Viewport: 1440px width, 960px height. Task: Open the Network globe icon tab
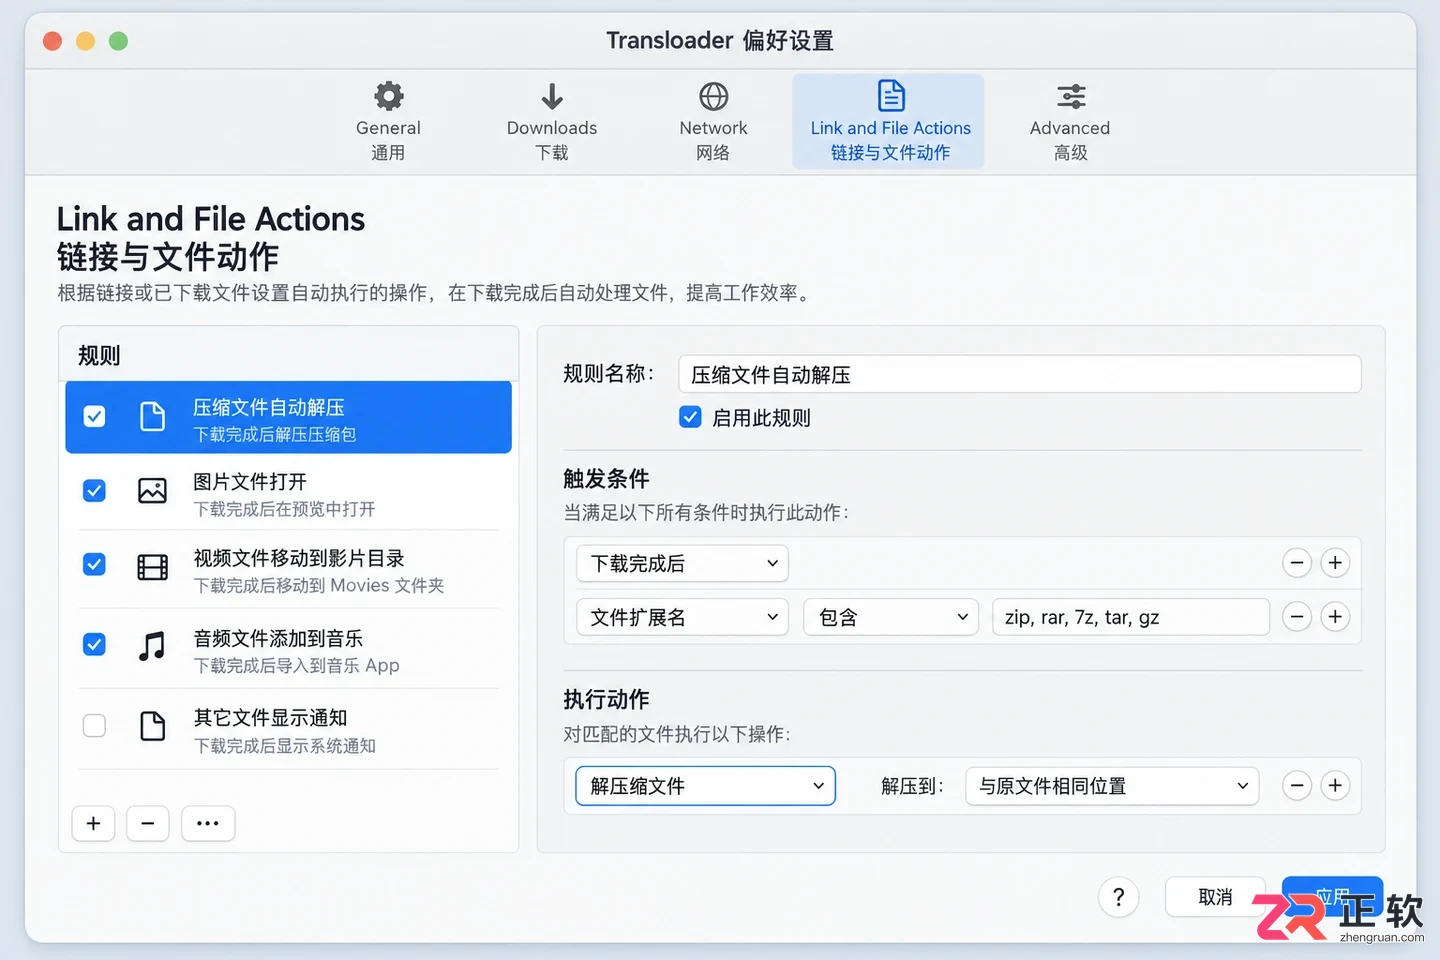[x=713, y=96]
